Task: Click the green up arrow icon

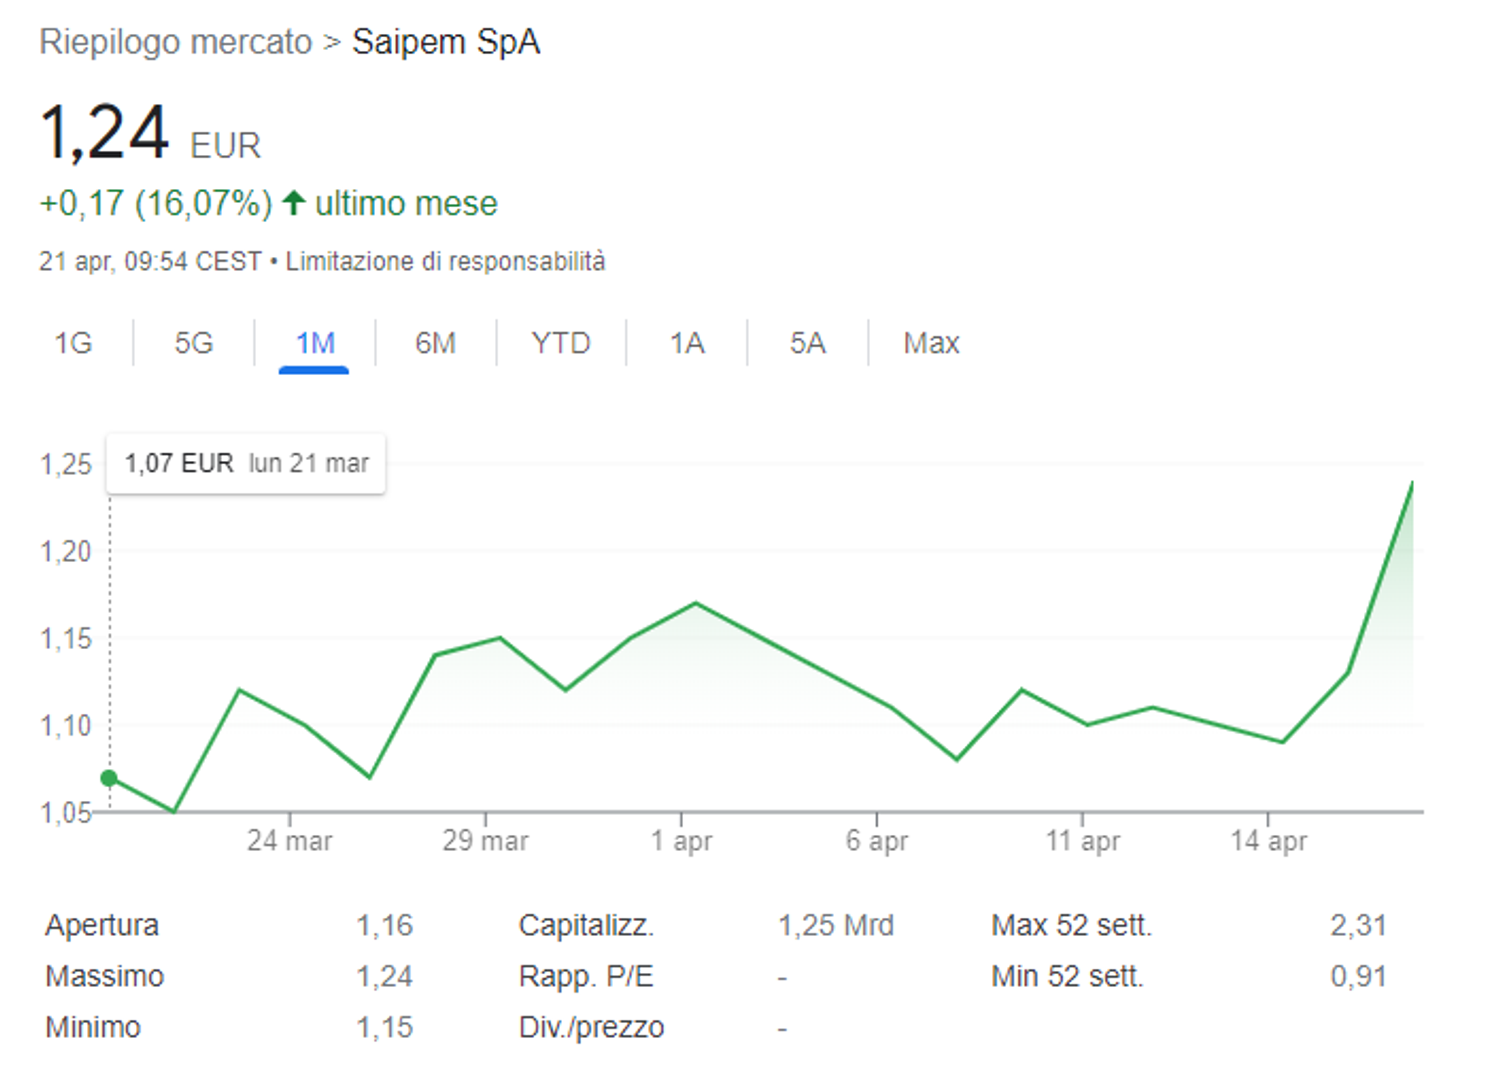Action: tap(293, 203)
